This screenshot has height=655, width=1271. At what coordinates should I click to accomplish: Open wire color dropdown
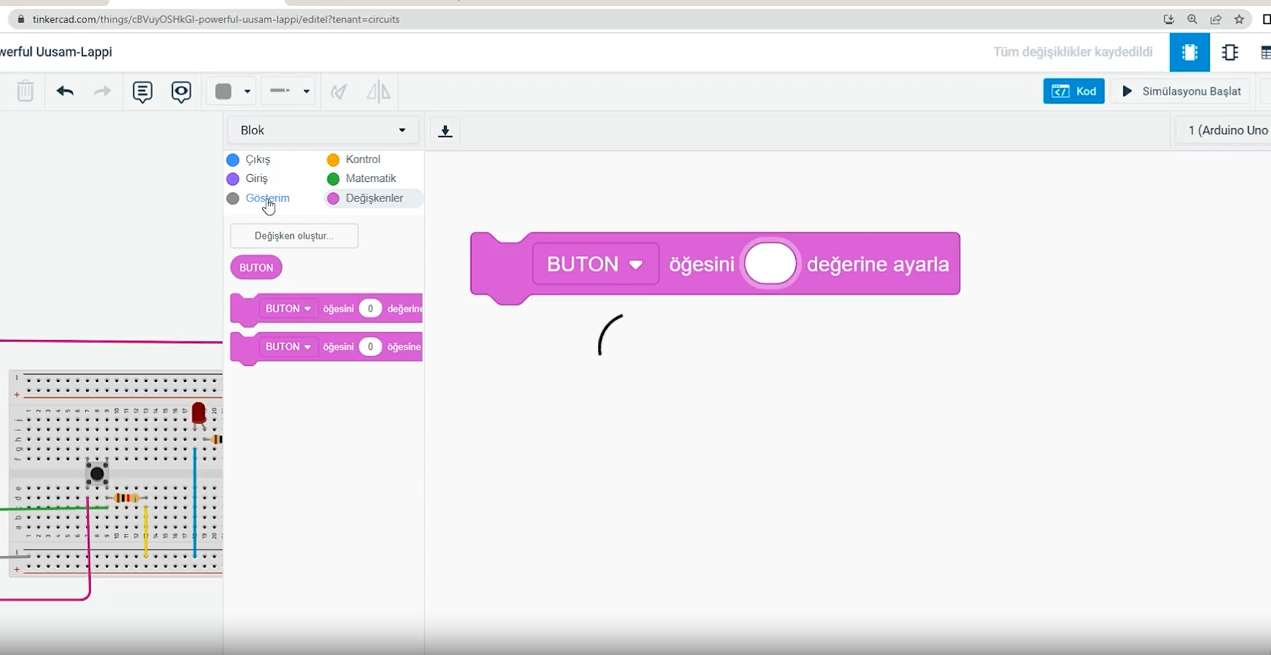coord(232,92)
